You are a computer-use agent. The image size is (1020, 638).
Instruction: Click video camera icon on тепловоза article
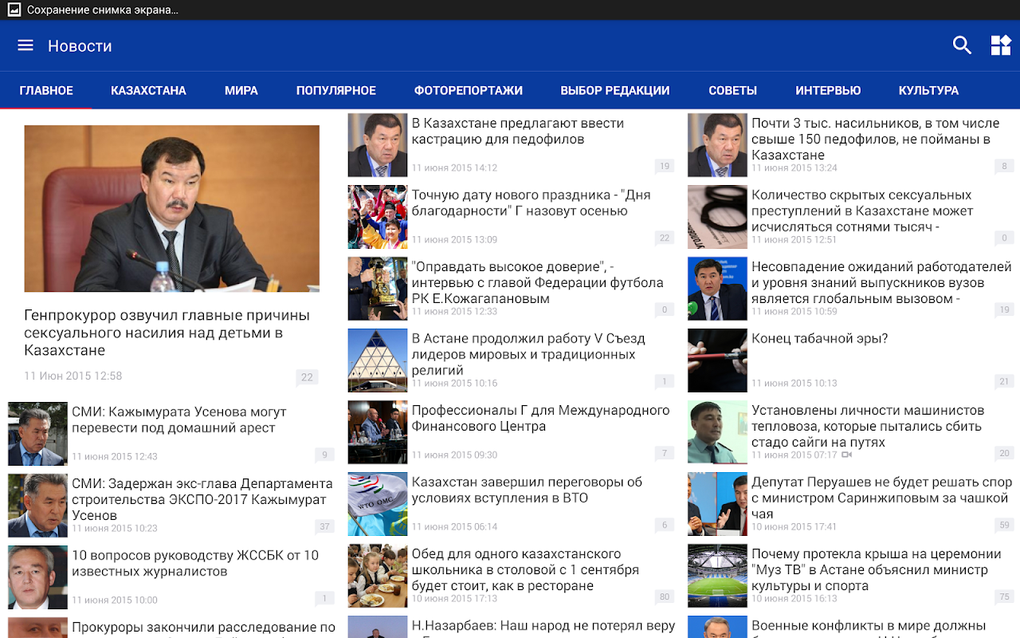tap(846, 455)
